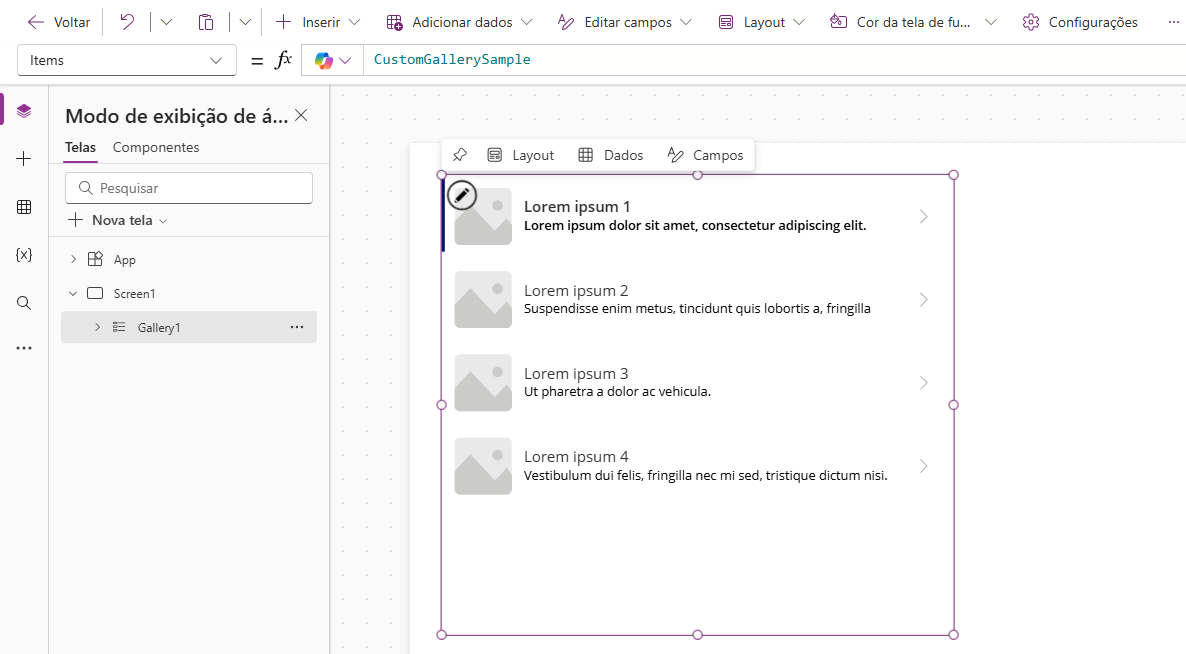1186x654 pixels.
Task: Select the Lorem ipsum 3 image placeholder
Action: click(483, 383)
